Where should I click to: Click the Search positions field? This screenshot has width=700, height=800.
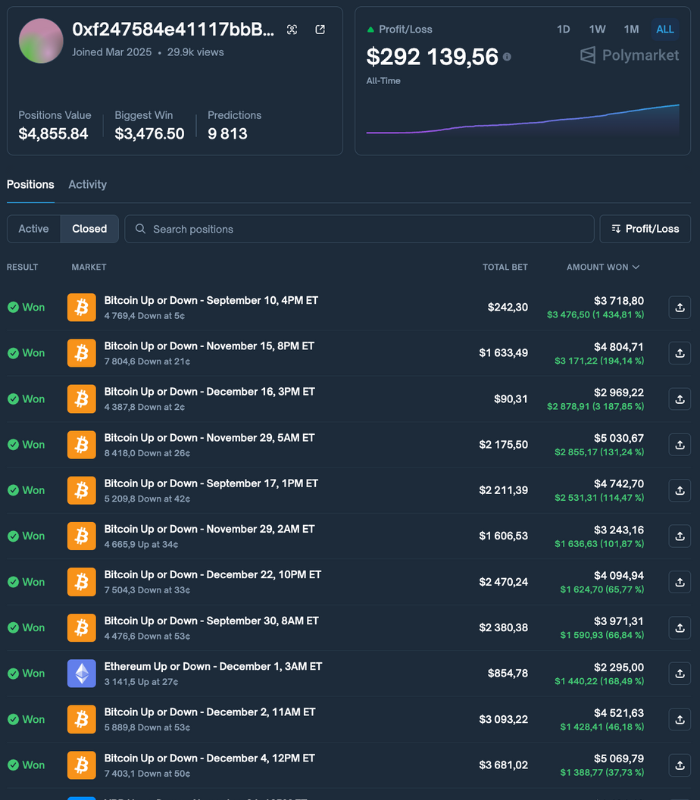click(359, 229)
